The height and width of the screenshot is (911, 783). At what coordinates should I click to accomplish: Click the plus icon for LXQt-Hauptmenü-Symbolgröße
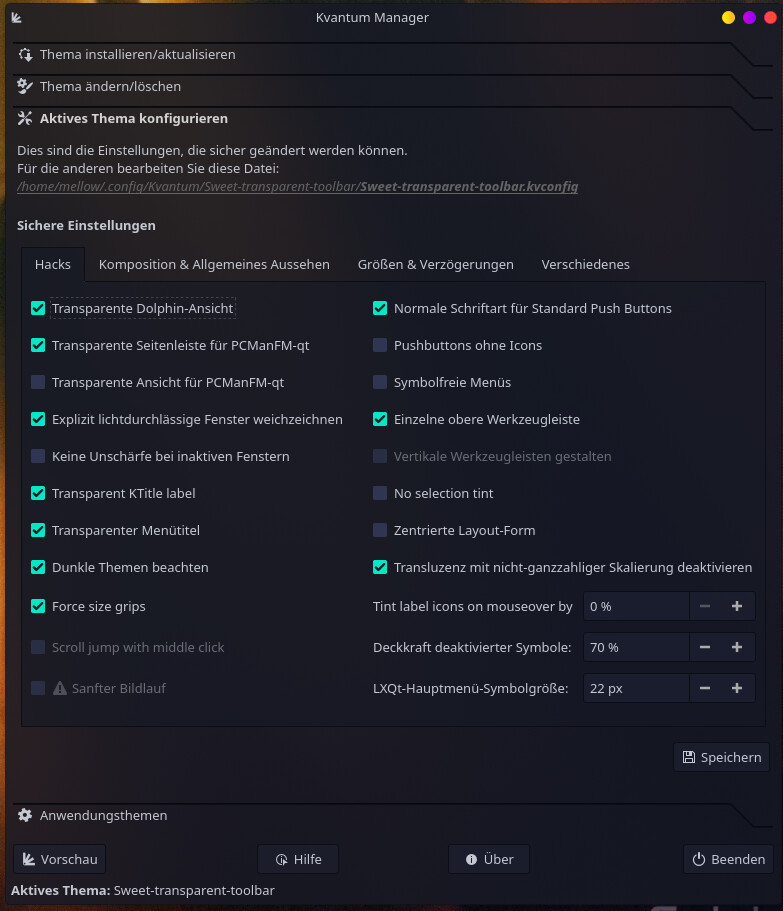[737, 688]
